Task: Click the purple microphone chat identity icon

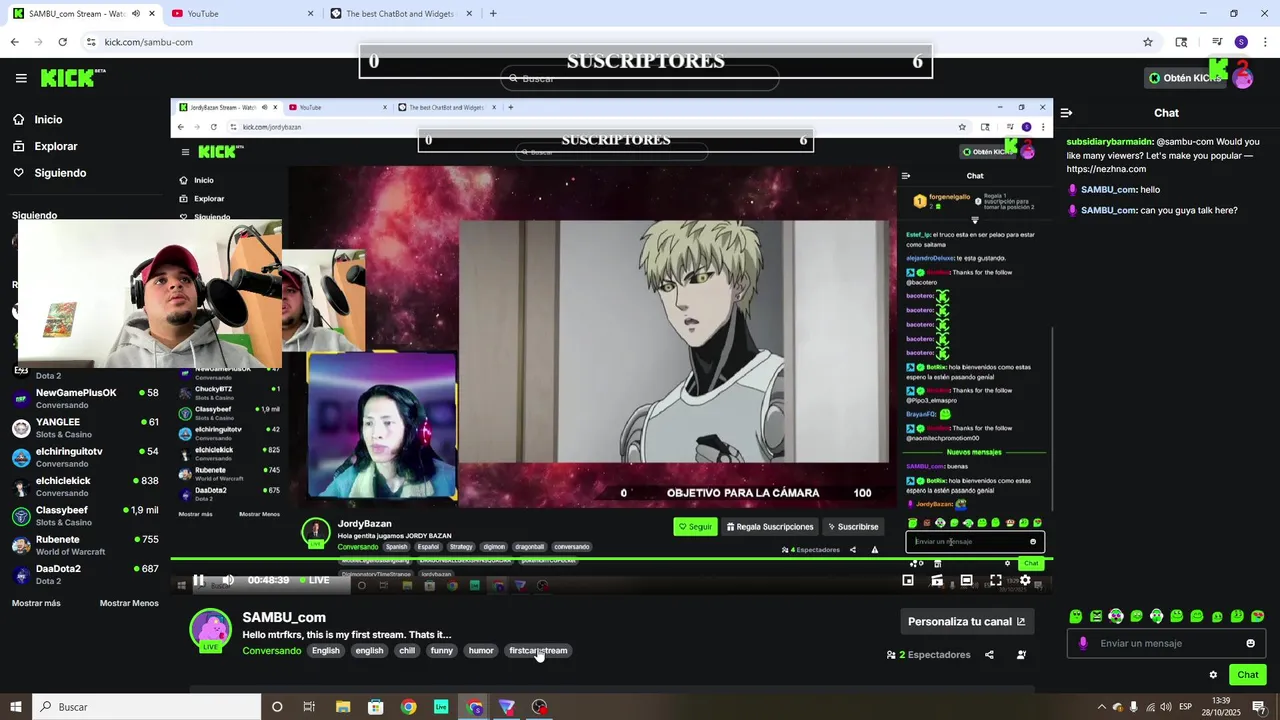Action: [x=1083, y=643]
